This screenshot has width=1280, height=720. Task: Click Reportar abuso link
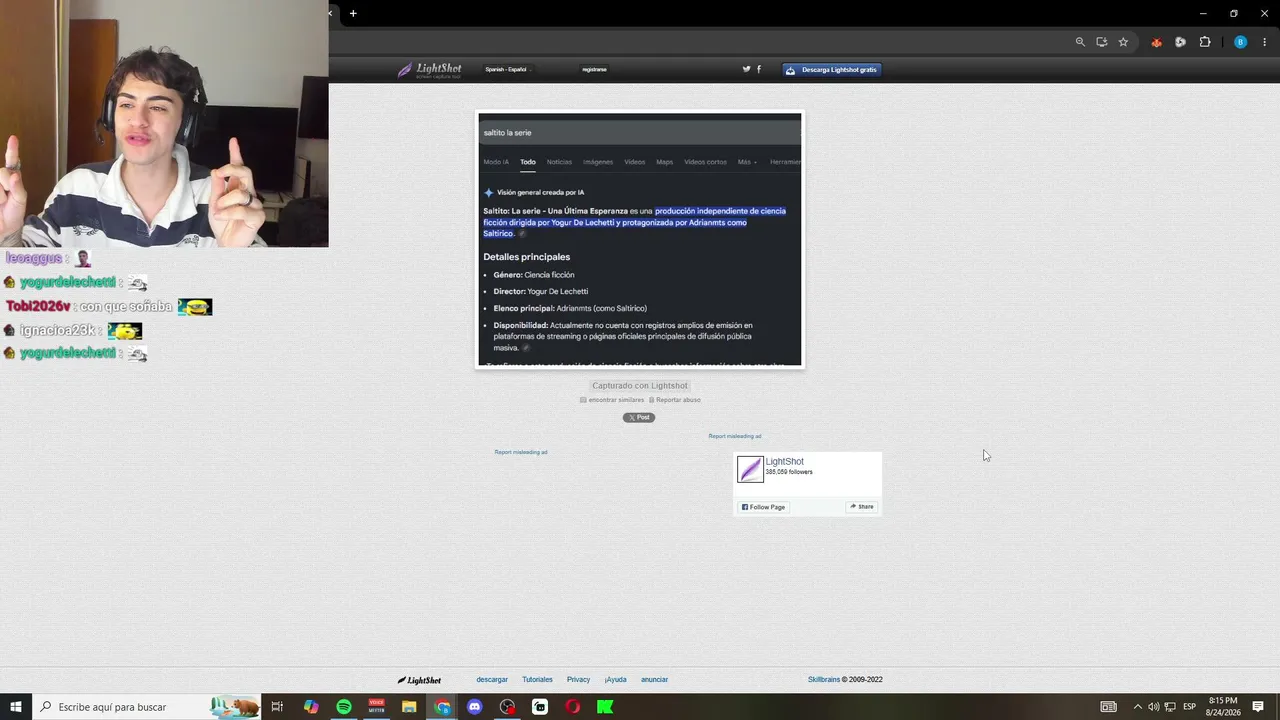[678, 400]
